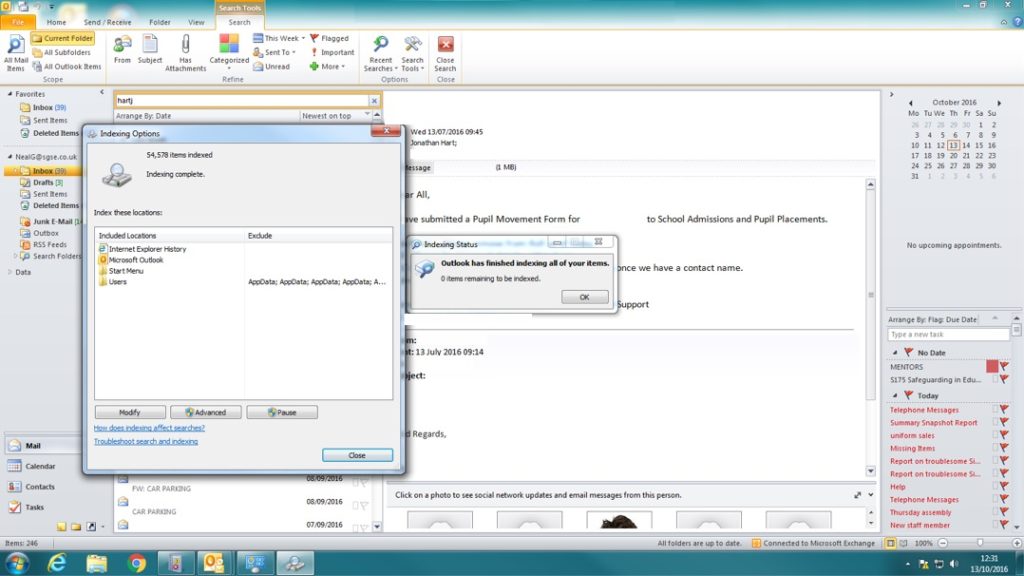The width and height of the screenshot is (1024, 576).
Task: Collapse the Favorites group
Action: click(x=10, y=94)
